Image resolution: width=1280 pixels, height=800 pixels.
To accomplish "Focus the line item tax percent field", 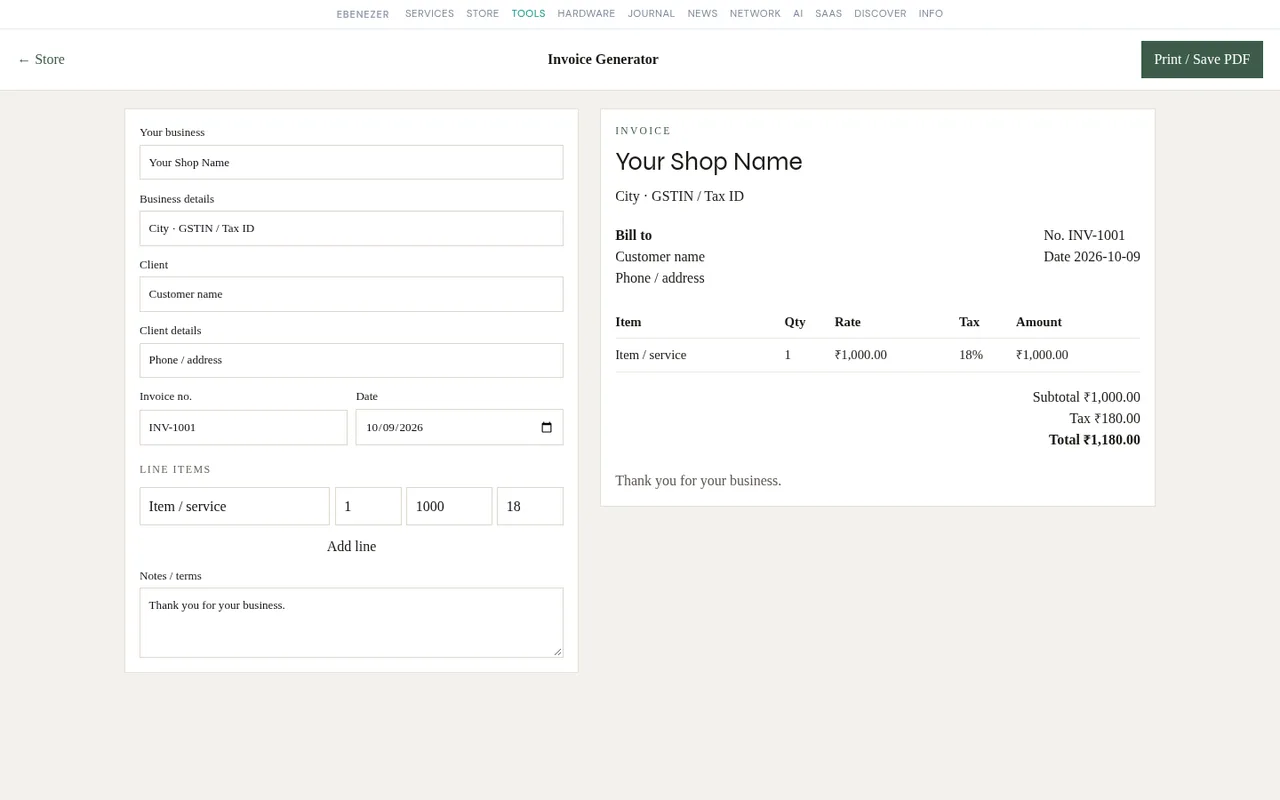I will [530, 506].
